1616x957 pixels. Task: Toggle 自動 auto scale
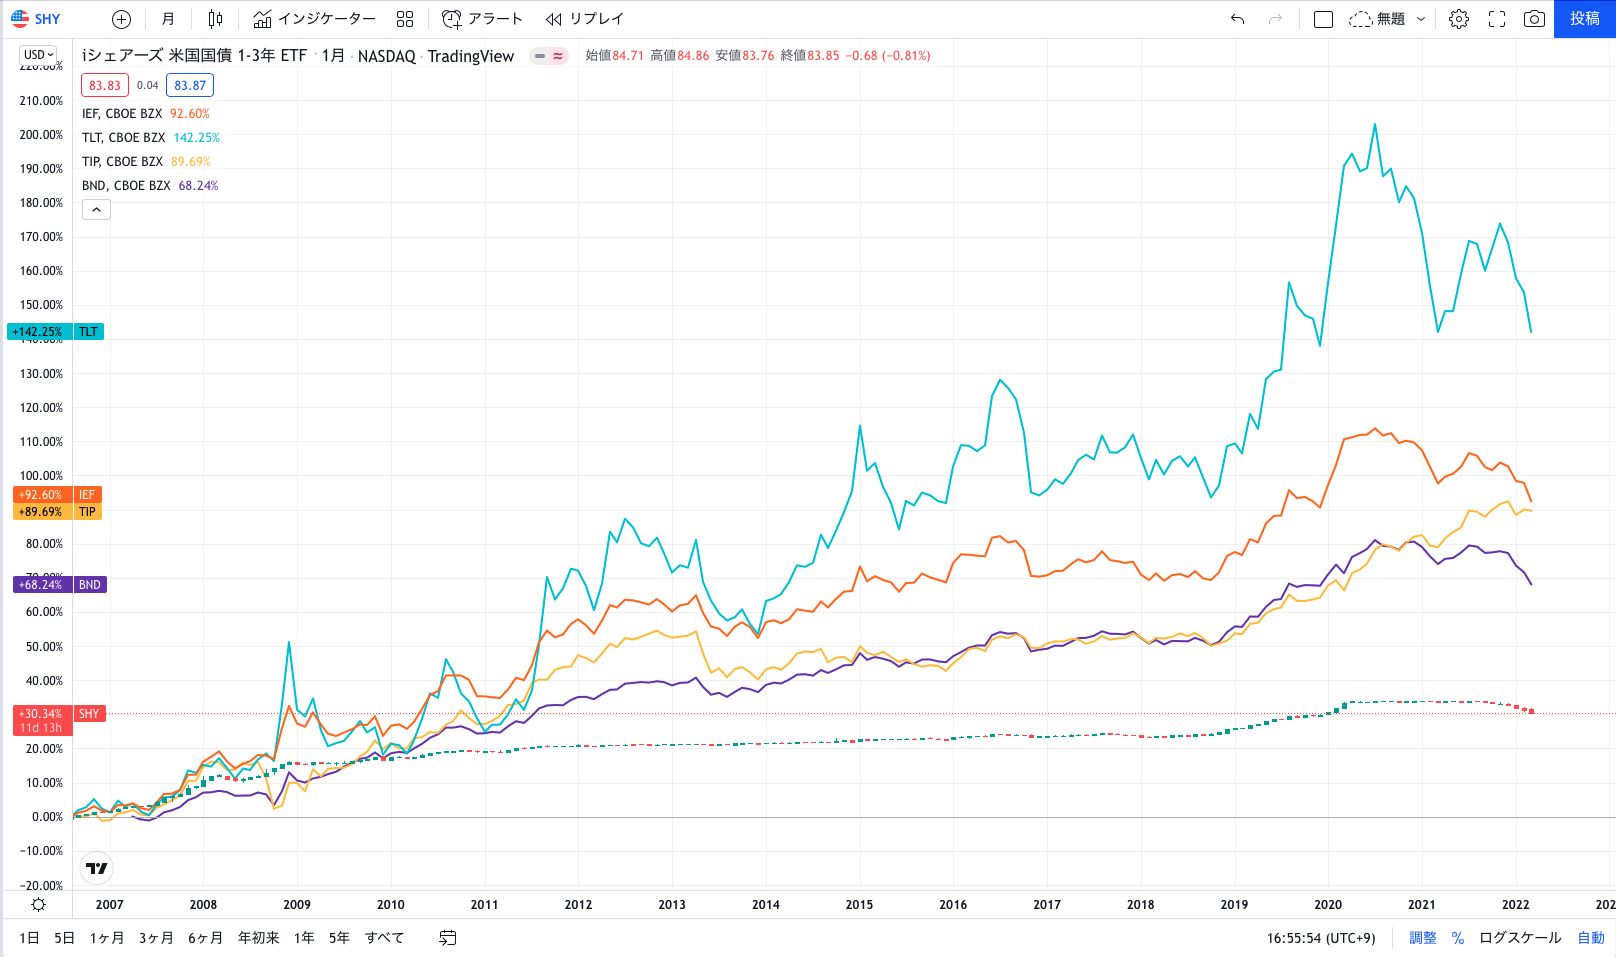1591,938
